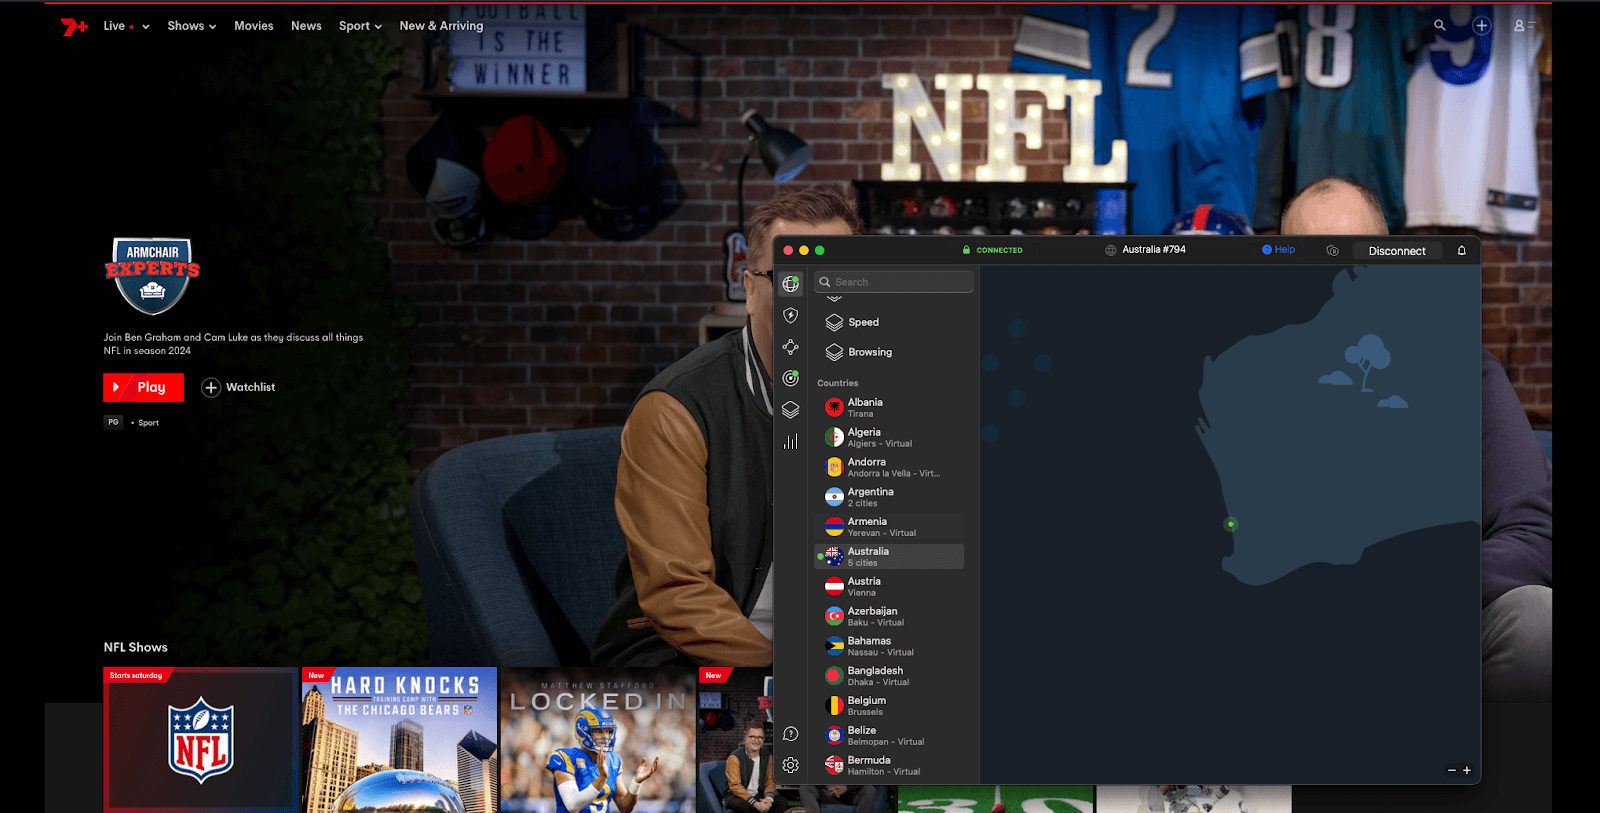1600x813 pixels.
Task: Click the green connected server dot on map
Action: 1231,524
